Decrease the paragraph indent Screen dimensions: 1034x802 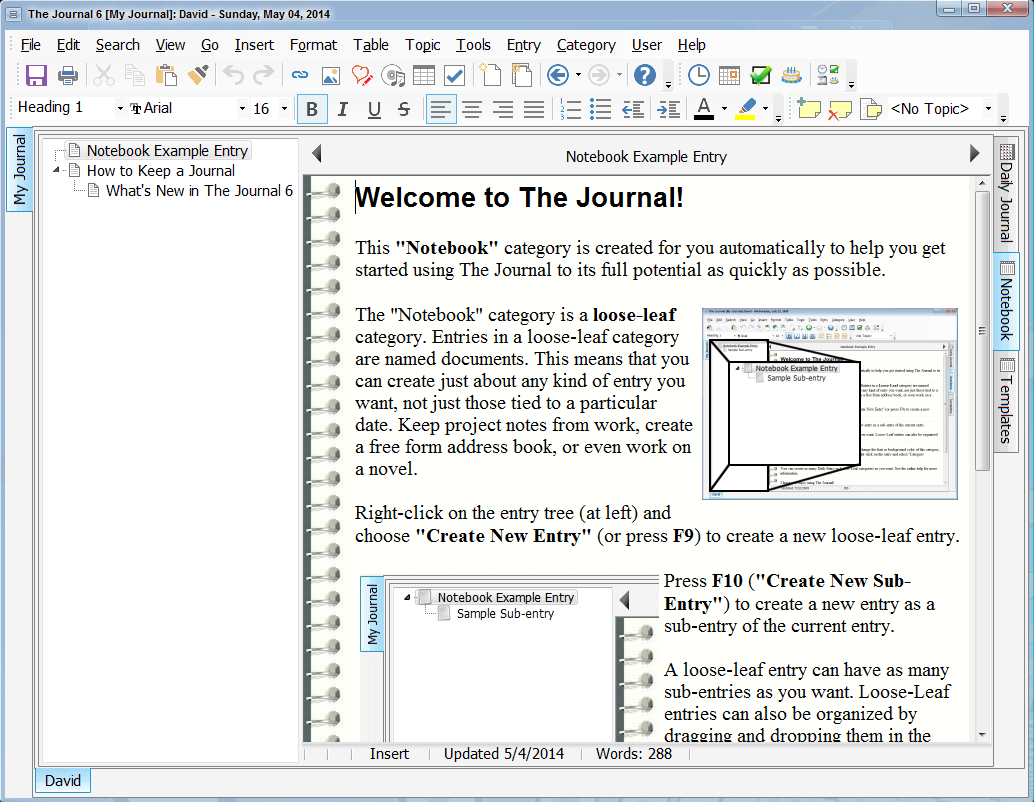[634, 109]
